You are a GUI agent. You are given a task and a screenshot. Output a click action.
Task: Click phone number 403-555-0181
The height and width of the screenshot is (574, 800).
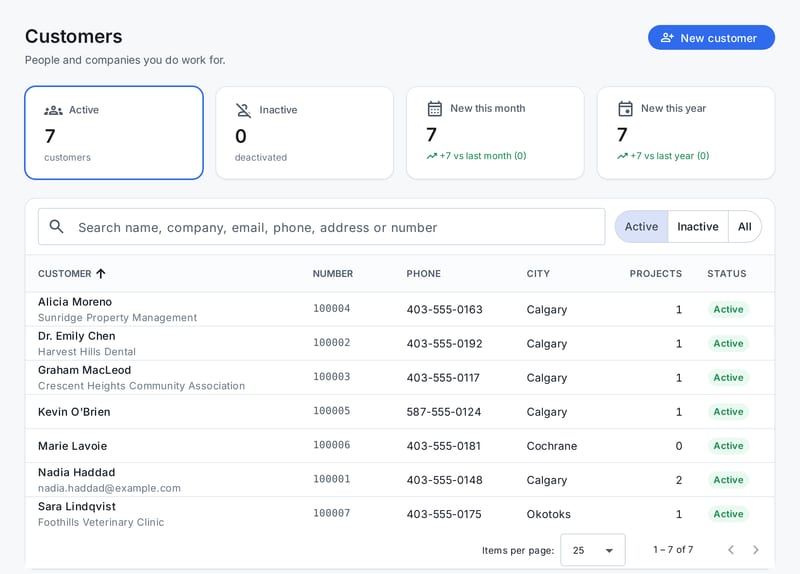coord(444,446)
